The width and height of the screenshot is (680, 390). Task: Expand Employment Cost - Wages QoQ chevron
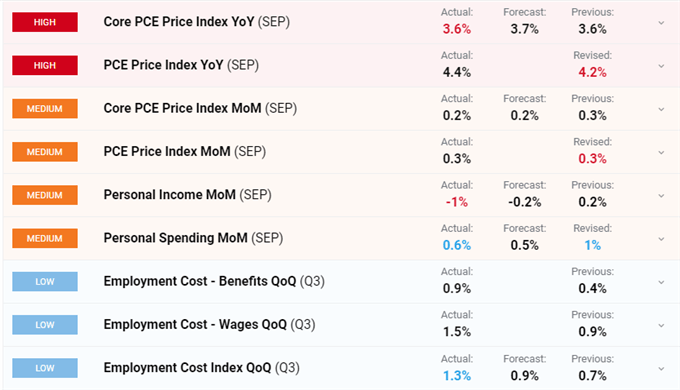(661, 325)
